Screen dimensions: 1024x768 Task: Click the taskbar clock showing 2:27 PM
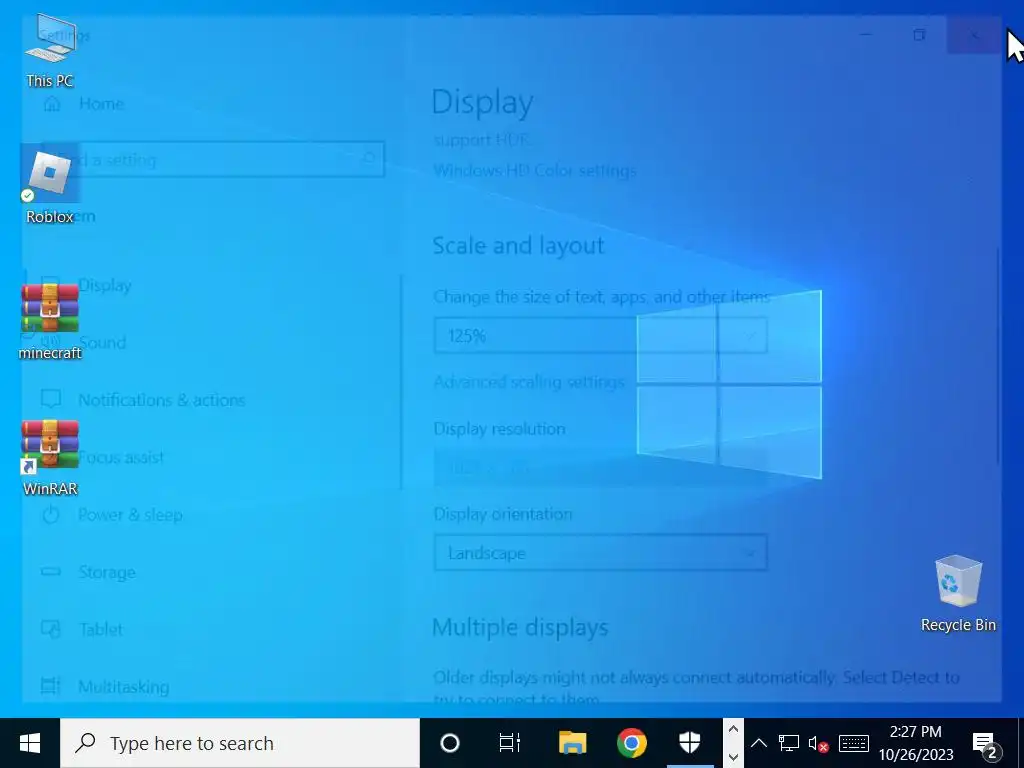coord(916,743)
